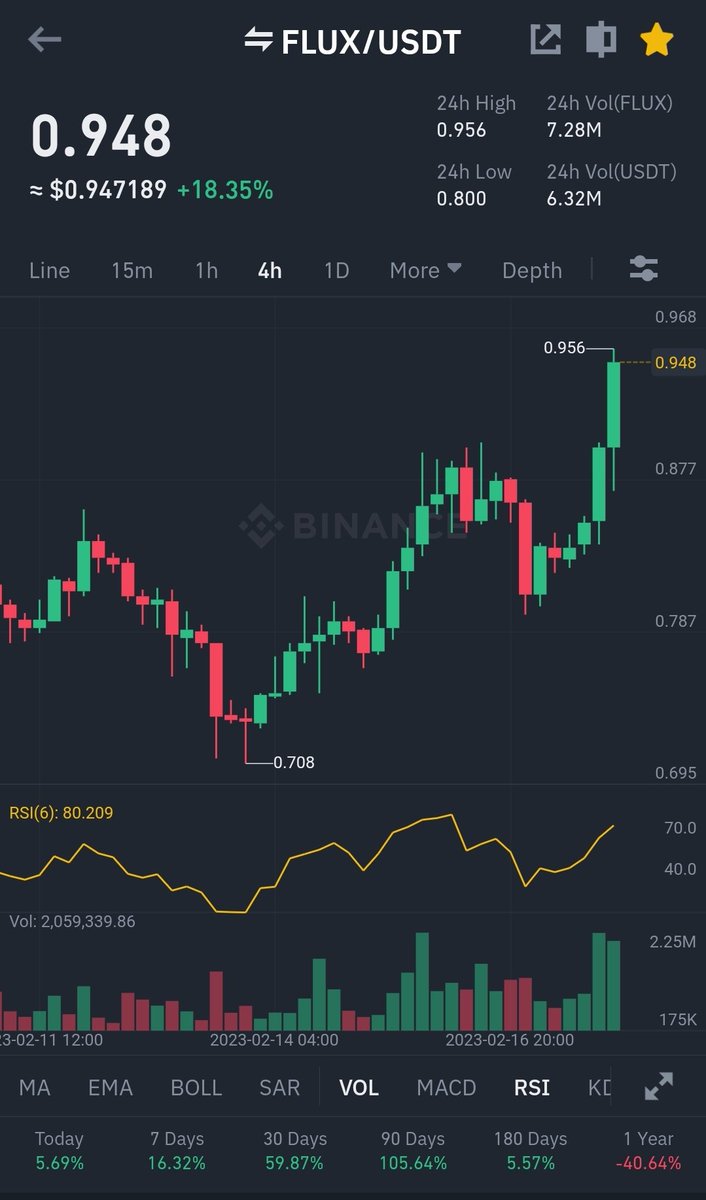Open chart settings sliders icon
This screenshot has height=1200, width=706.
click(643, 268)
